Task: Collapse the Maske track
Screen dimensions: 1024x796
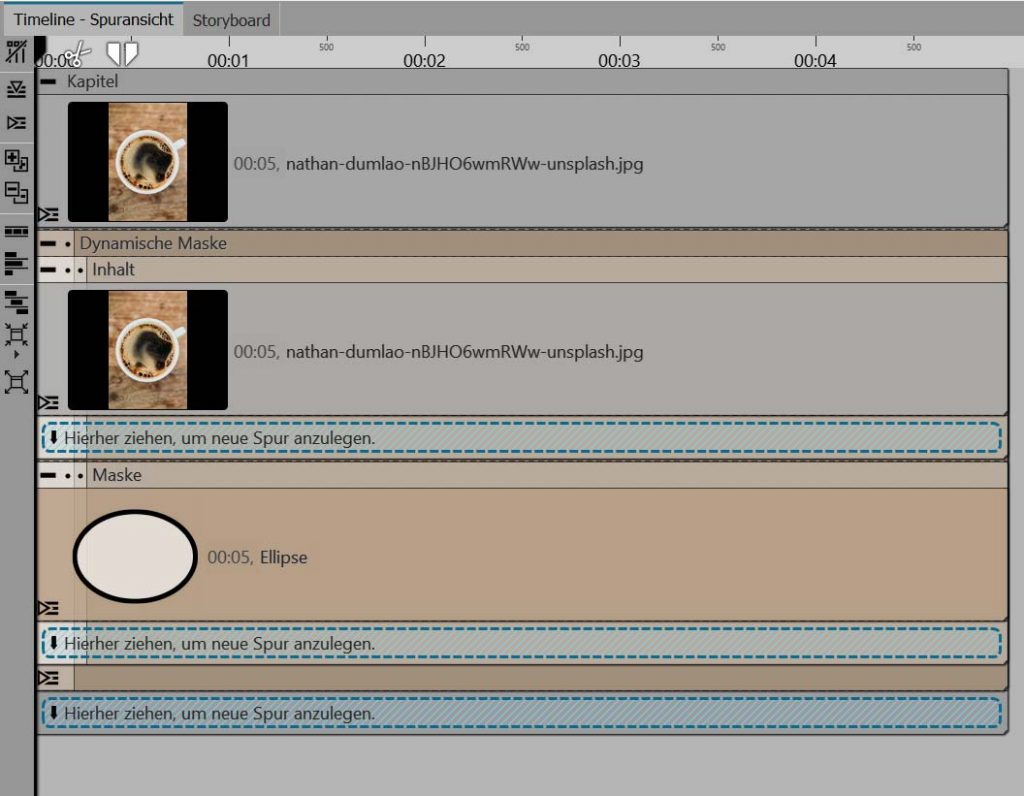Action: pyautogui.click(x=48, y=475)
